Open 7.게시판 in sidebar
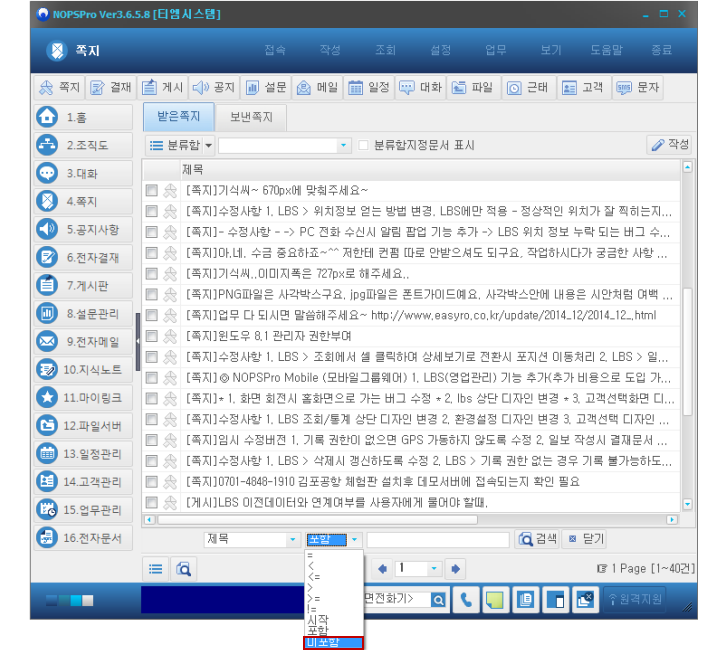Viewport: 727px width, 650px height. (x=83, y=286)
